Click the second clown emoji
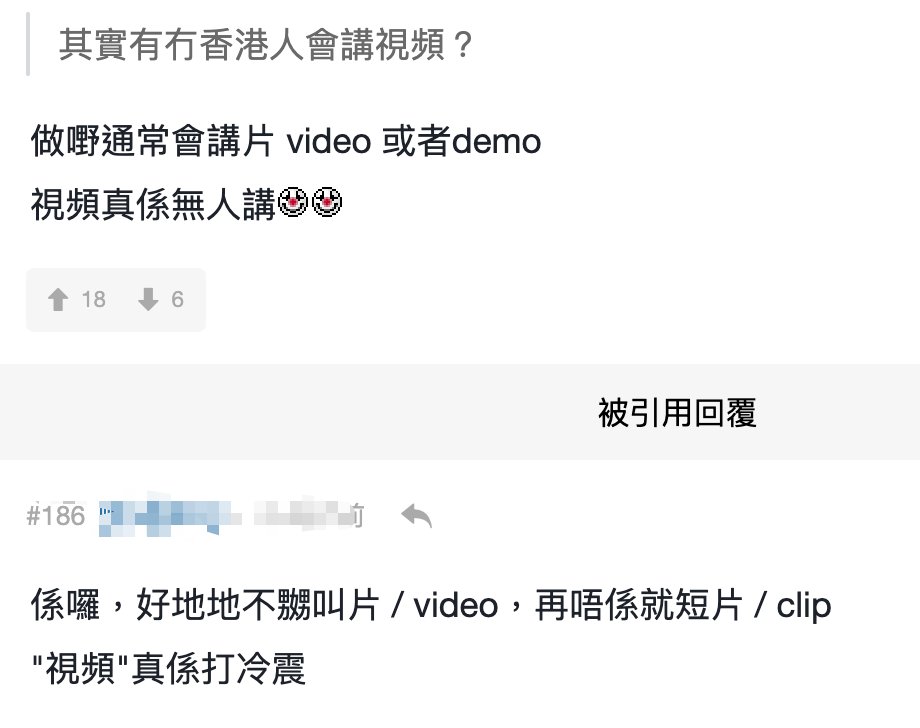920x728 pixels. click(327, 202)
